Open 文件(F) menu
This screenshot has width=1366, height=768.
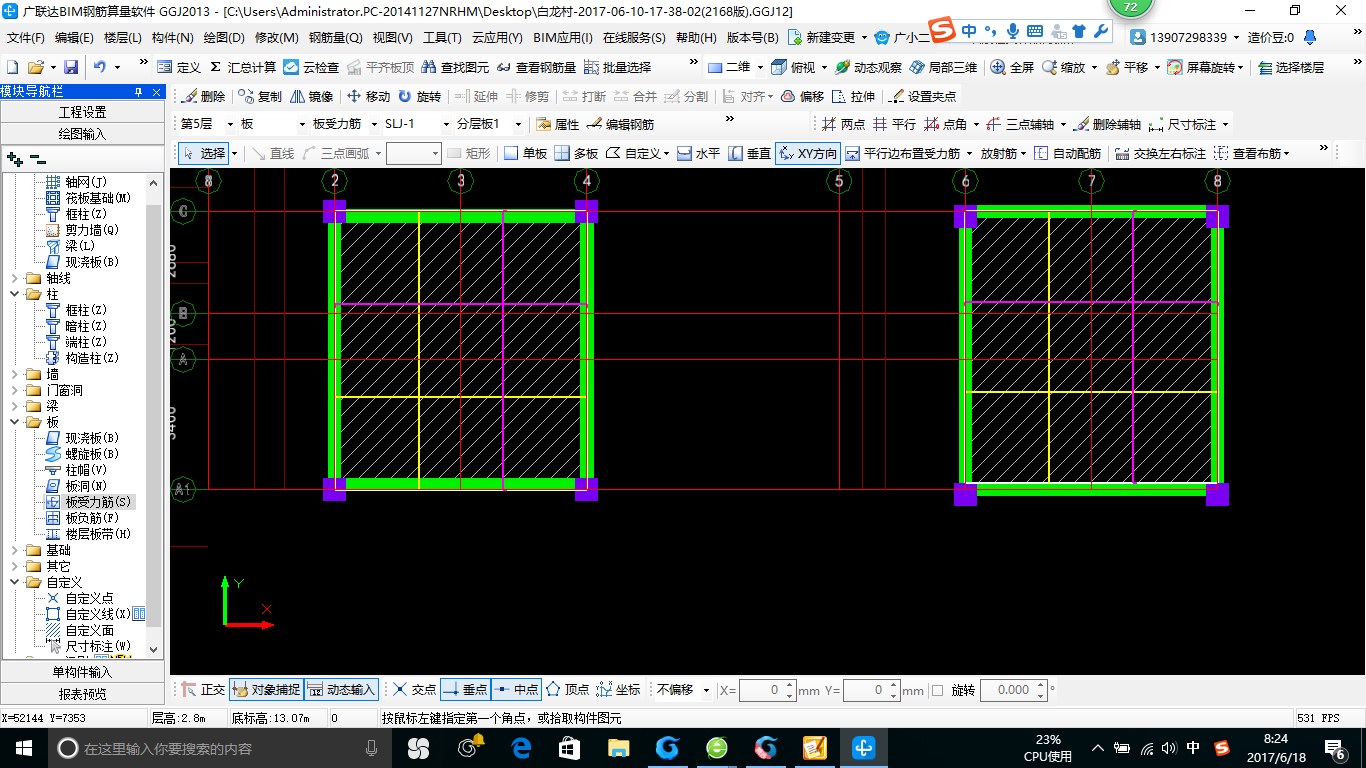(x=26, y=38)
